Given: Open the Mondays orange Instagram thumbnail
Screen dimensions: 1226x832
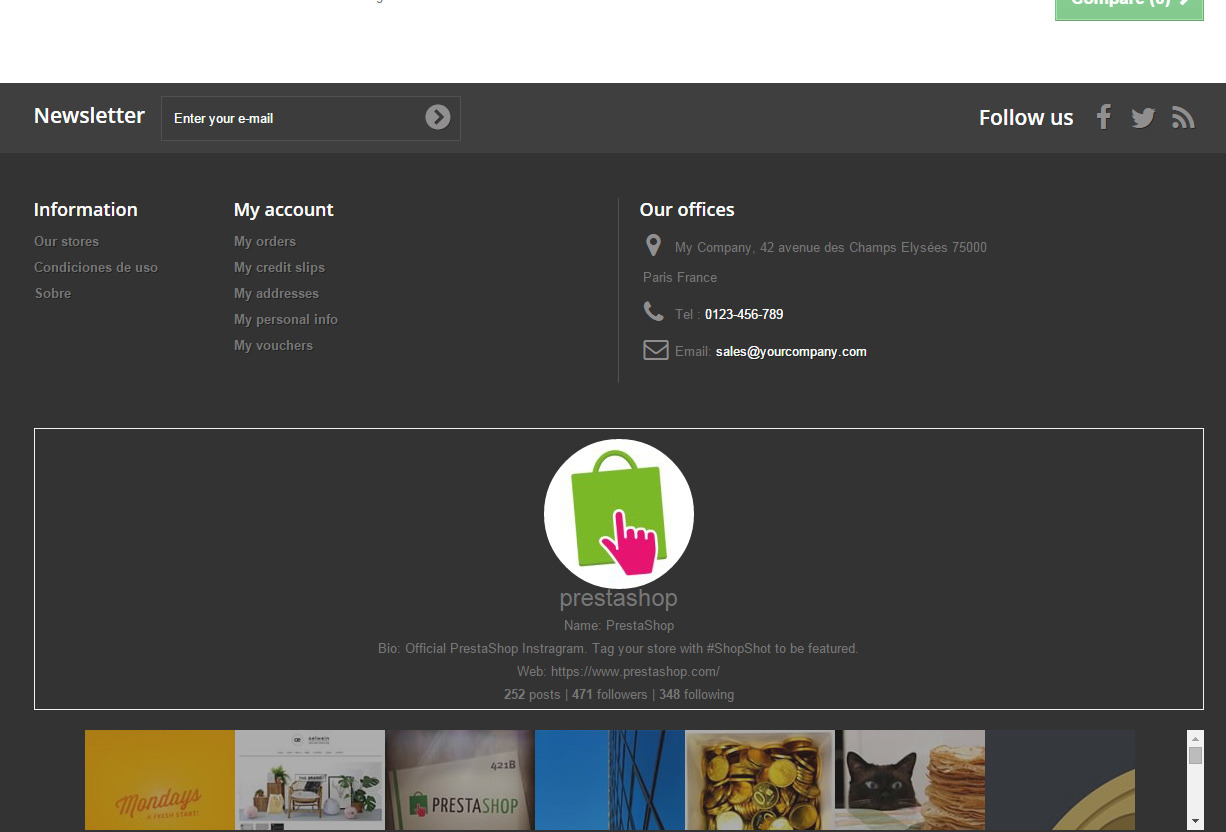Looking at the screenshot, I should tap(160, 780).
